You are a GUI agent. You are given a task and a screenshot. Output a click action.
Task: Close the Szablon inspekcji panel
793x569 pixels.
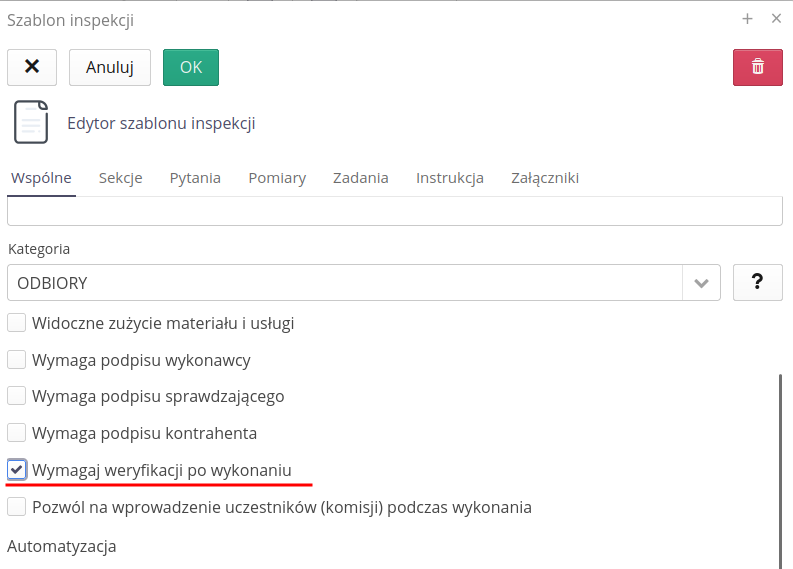pos(776,19)
